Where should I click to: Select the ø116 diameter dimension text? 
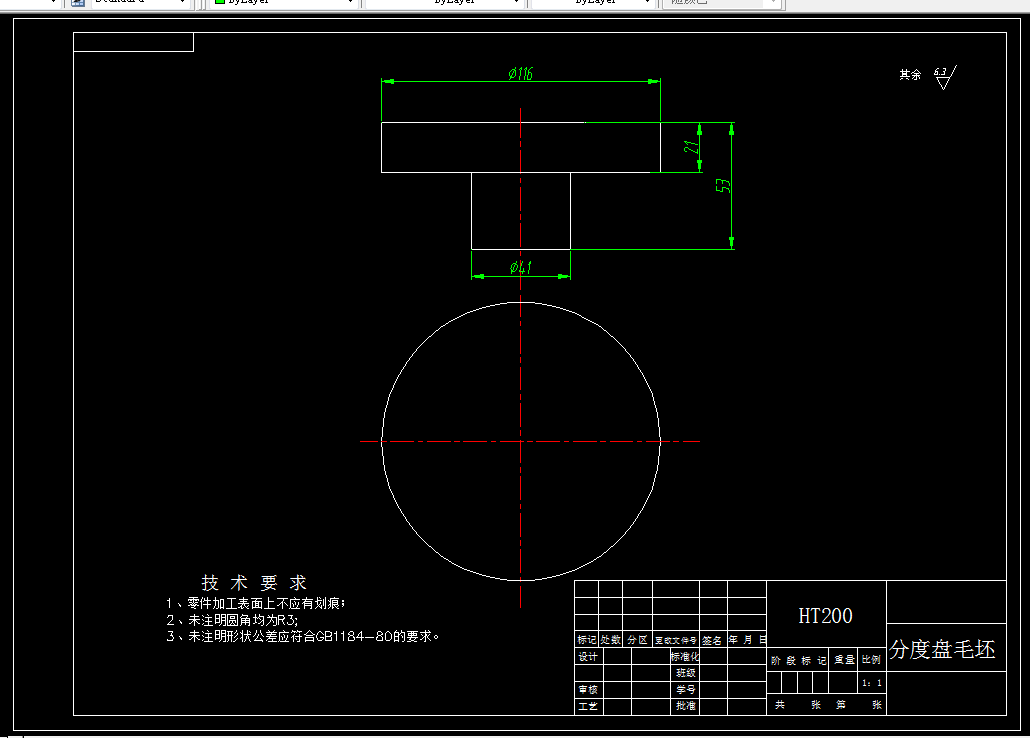click(520, 73)
